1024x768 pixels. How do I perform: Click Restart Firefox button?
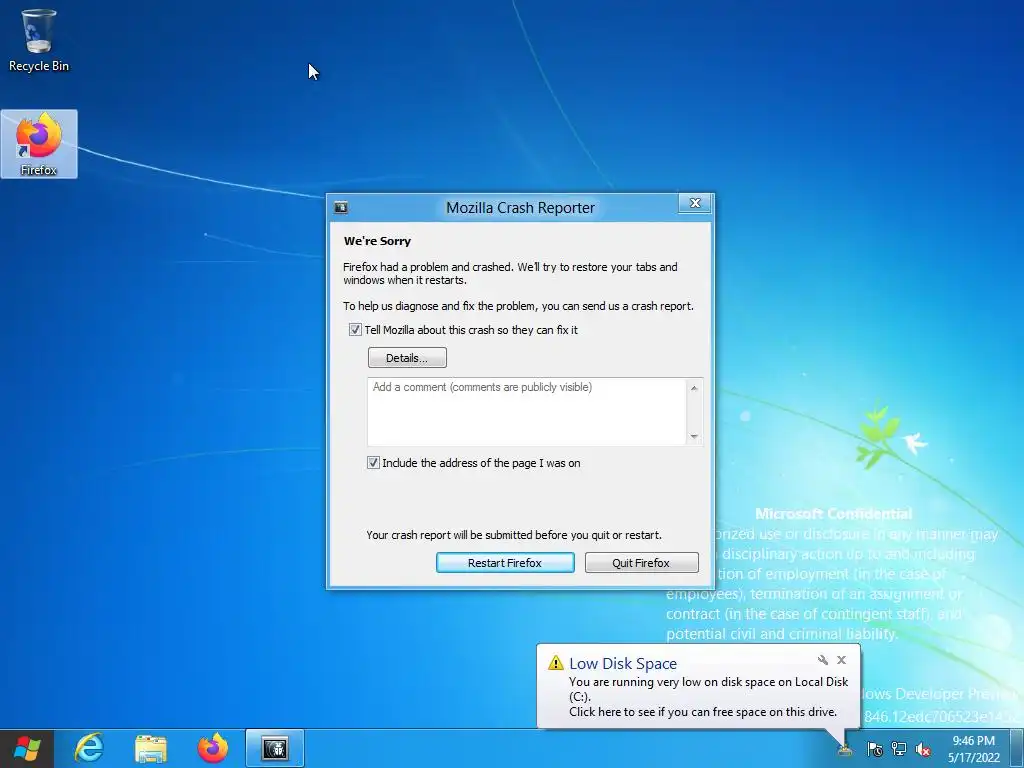tap(505, 563)
